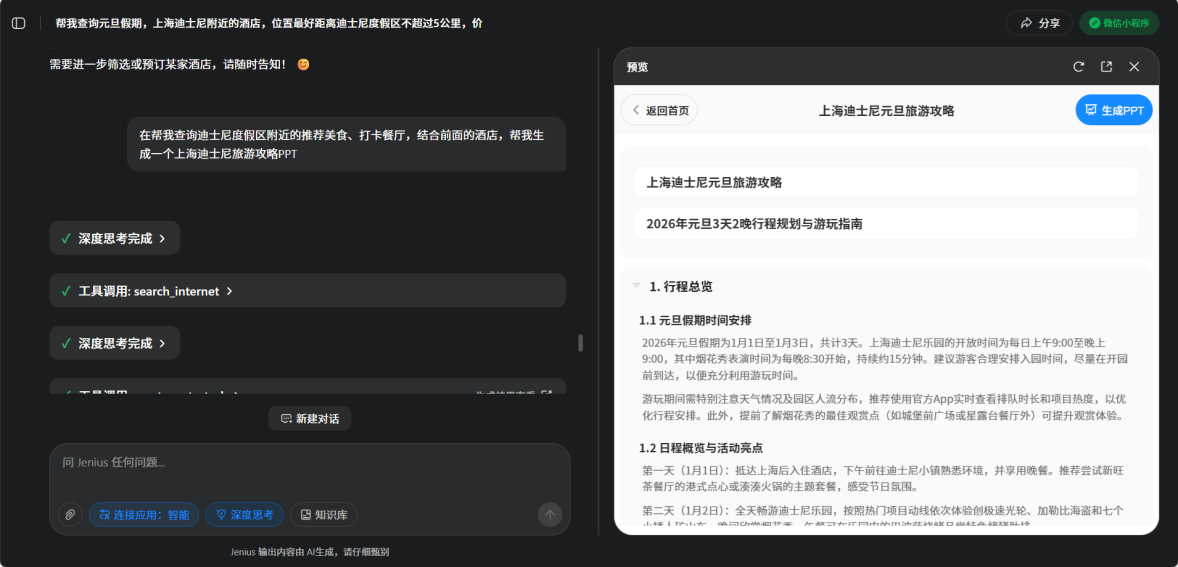
Task: Focus the 问 Jenius 任何问题 input box
Action: [300, 463]
